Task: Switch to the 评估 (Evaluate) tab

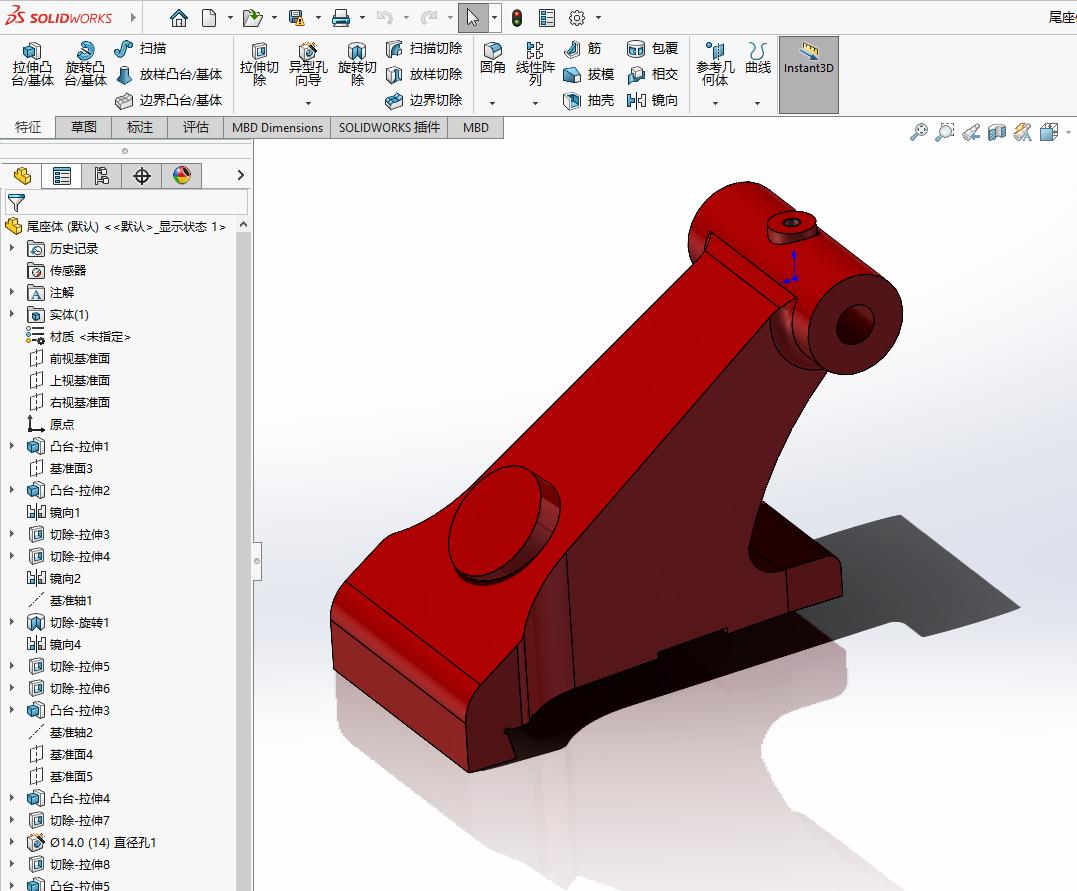Action: coord(196,128)
